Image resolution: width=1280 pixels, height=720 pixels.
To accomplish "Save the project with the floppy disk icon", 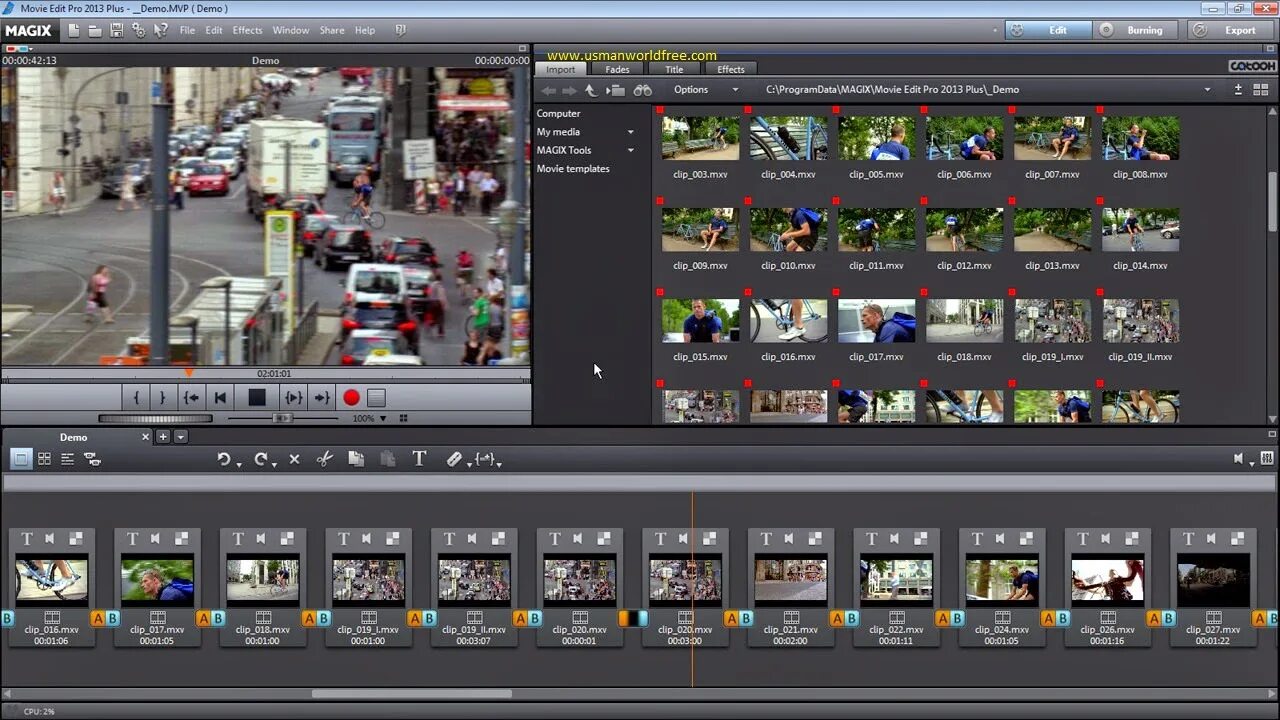I will coord(117,30).
